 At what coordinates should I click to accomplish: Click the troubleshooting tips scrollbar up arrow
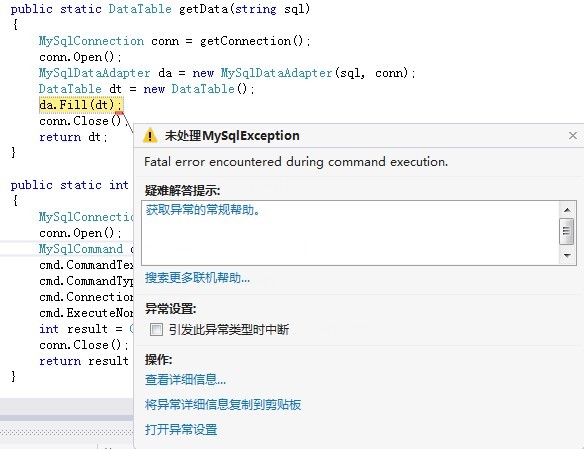coord(567,210)
